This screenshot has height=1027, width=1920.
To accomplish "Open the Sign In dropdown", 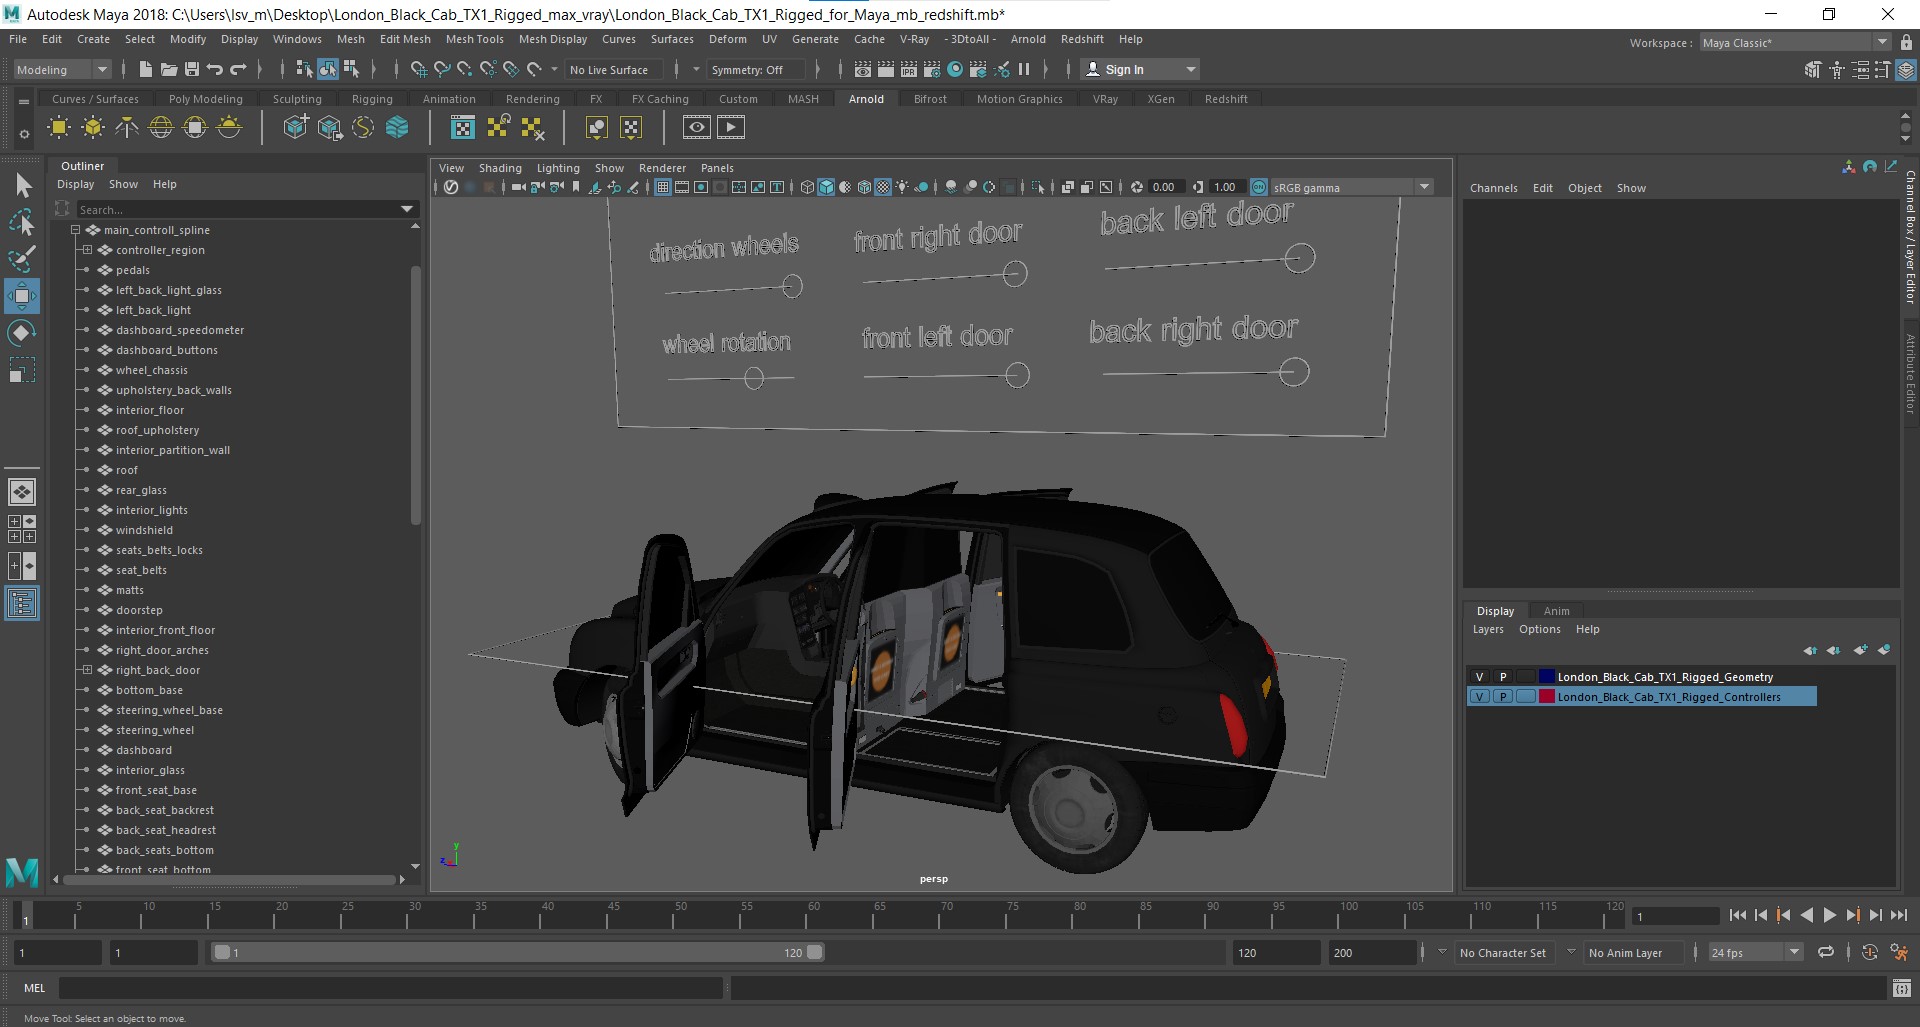I will (1140, 69).
